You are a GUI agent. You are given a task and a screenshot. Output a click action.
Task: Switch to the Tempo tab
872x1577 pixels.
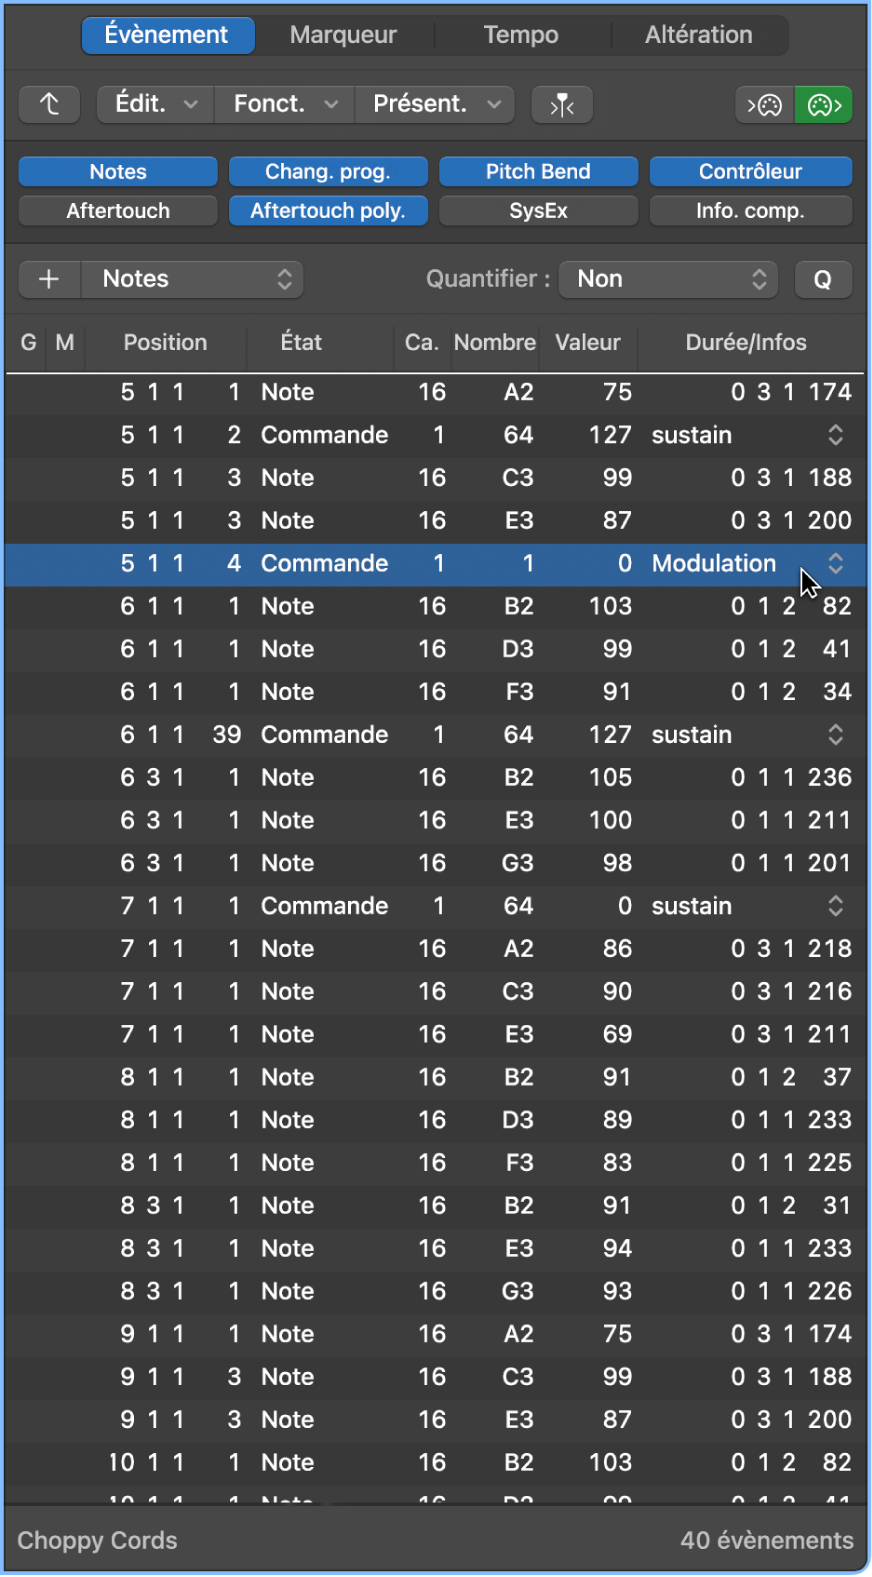click(x=521, y=35)
